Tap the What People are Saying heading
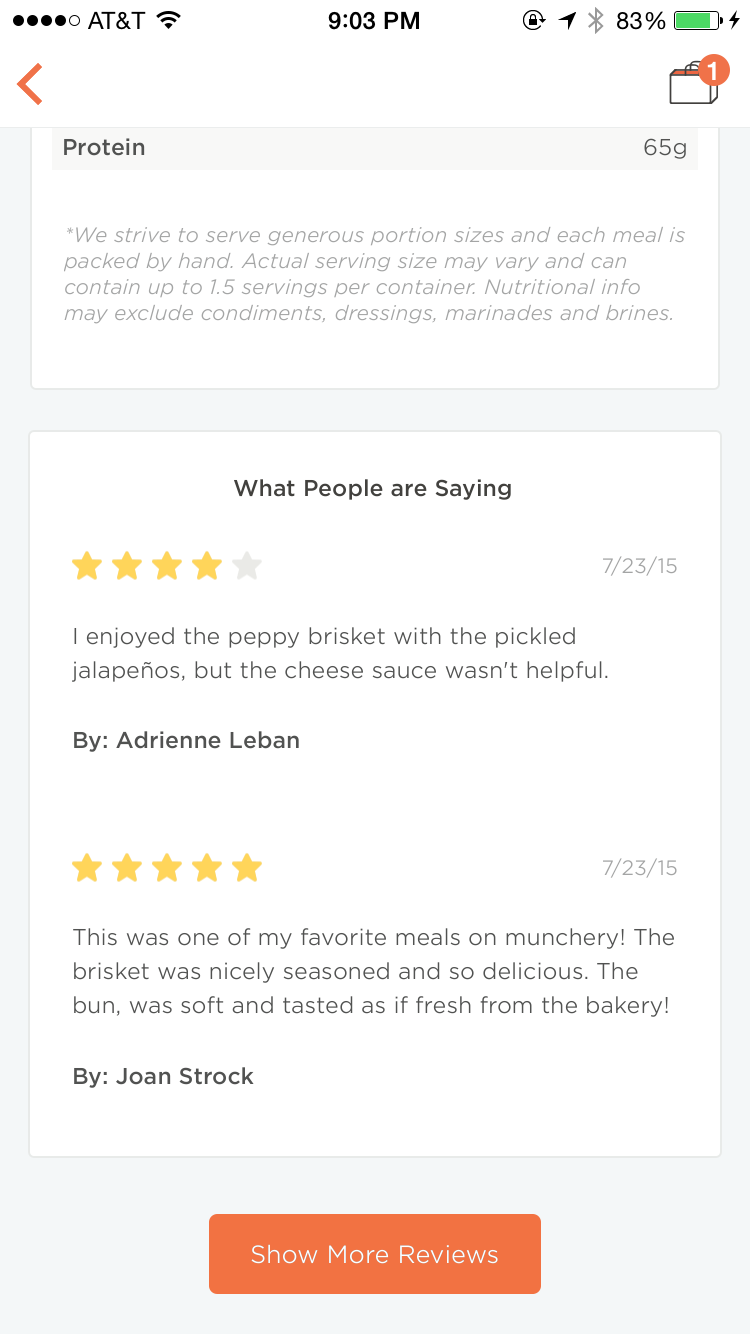This screenshot has height=1334, width=750. point(373,489)
